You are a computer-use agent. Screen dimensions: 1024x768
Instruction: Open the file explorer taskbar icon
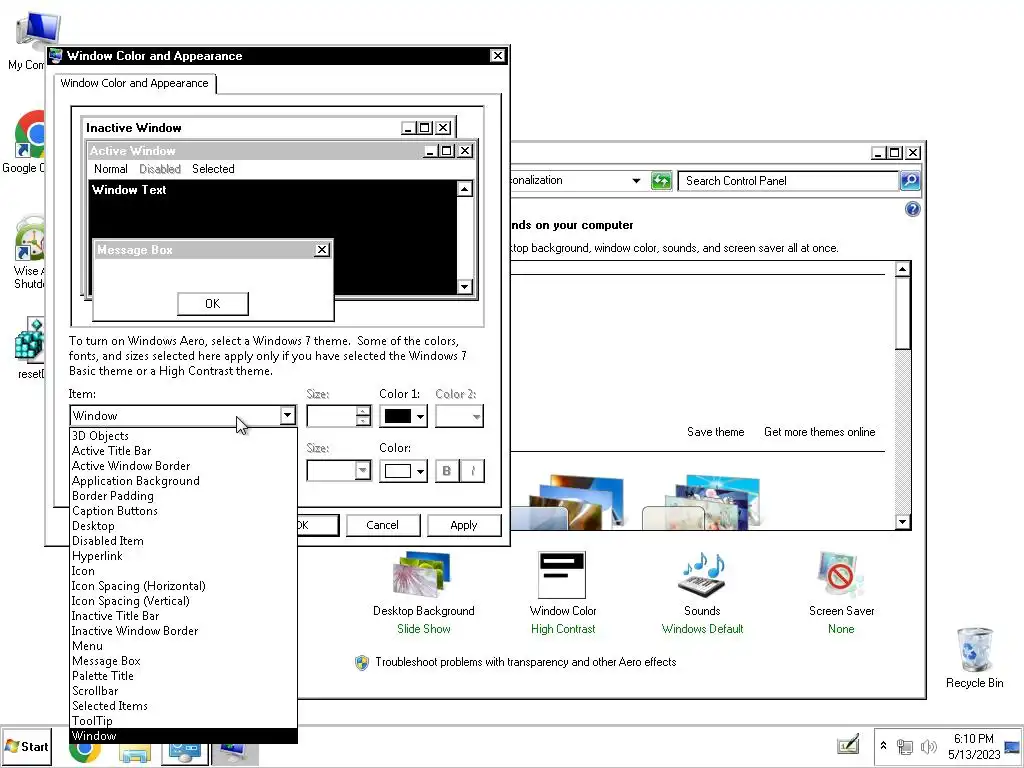click(135, 752)
